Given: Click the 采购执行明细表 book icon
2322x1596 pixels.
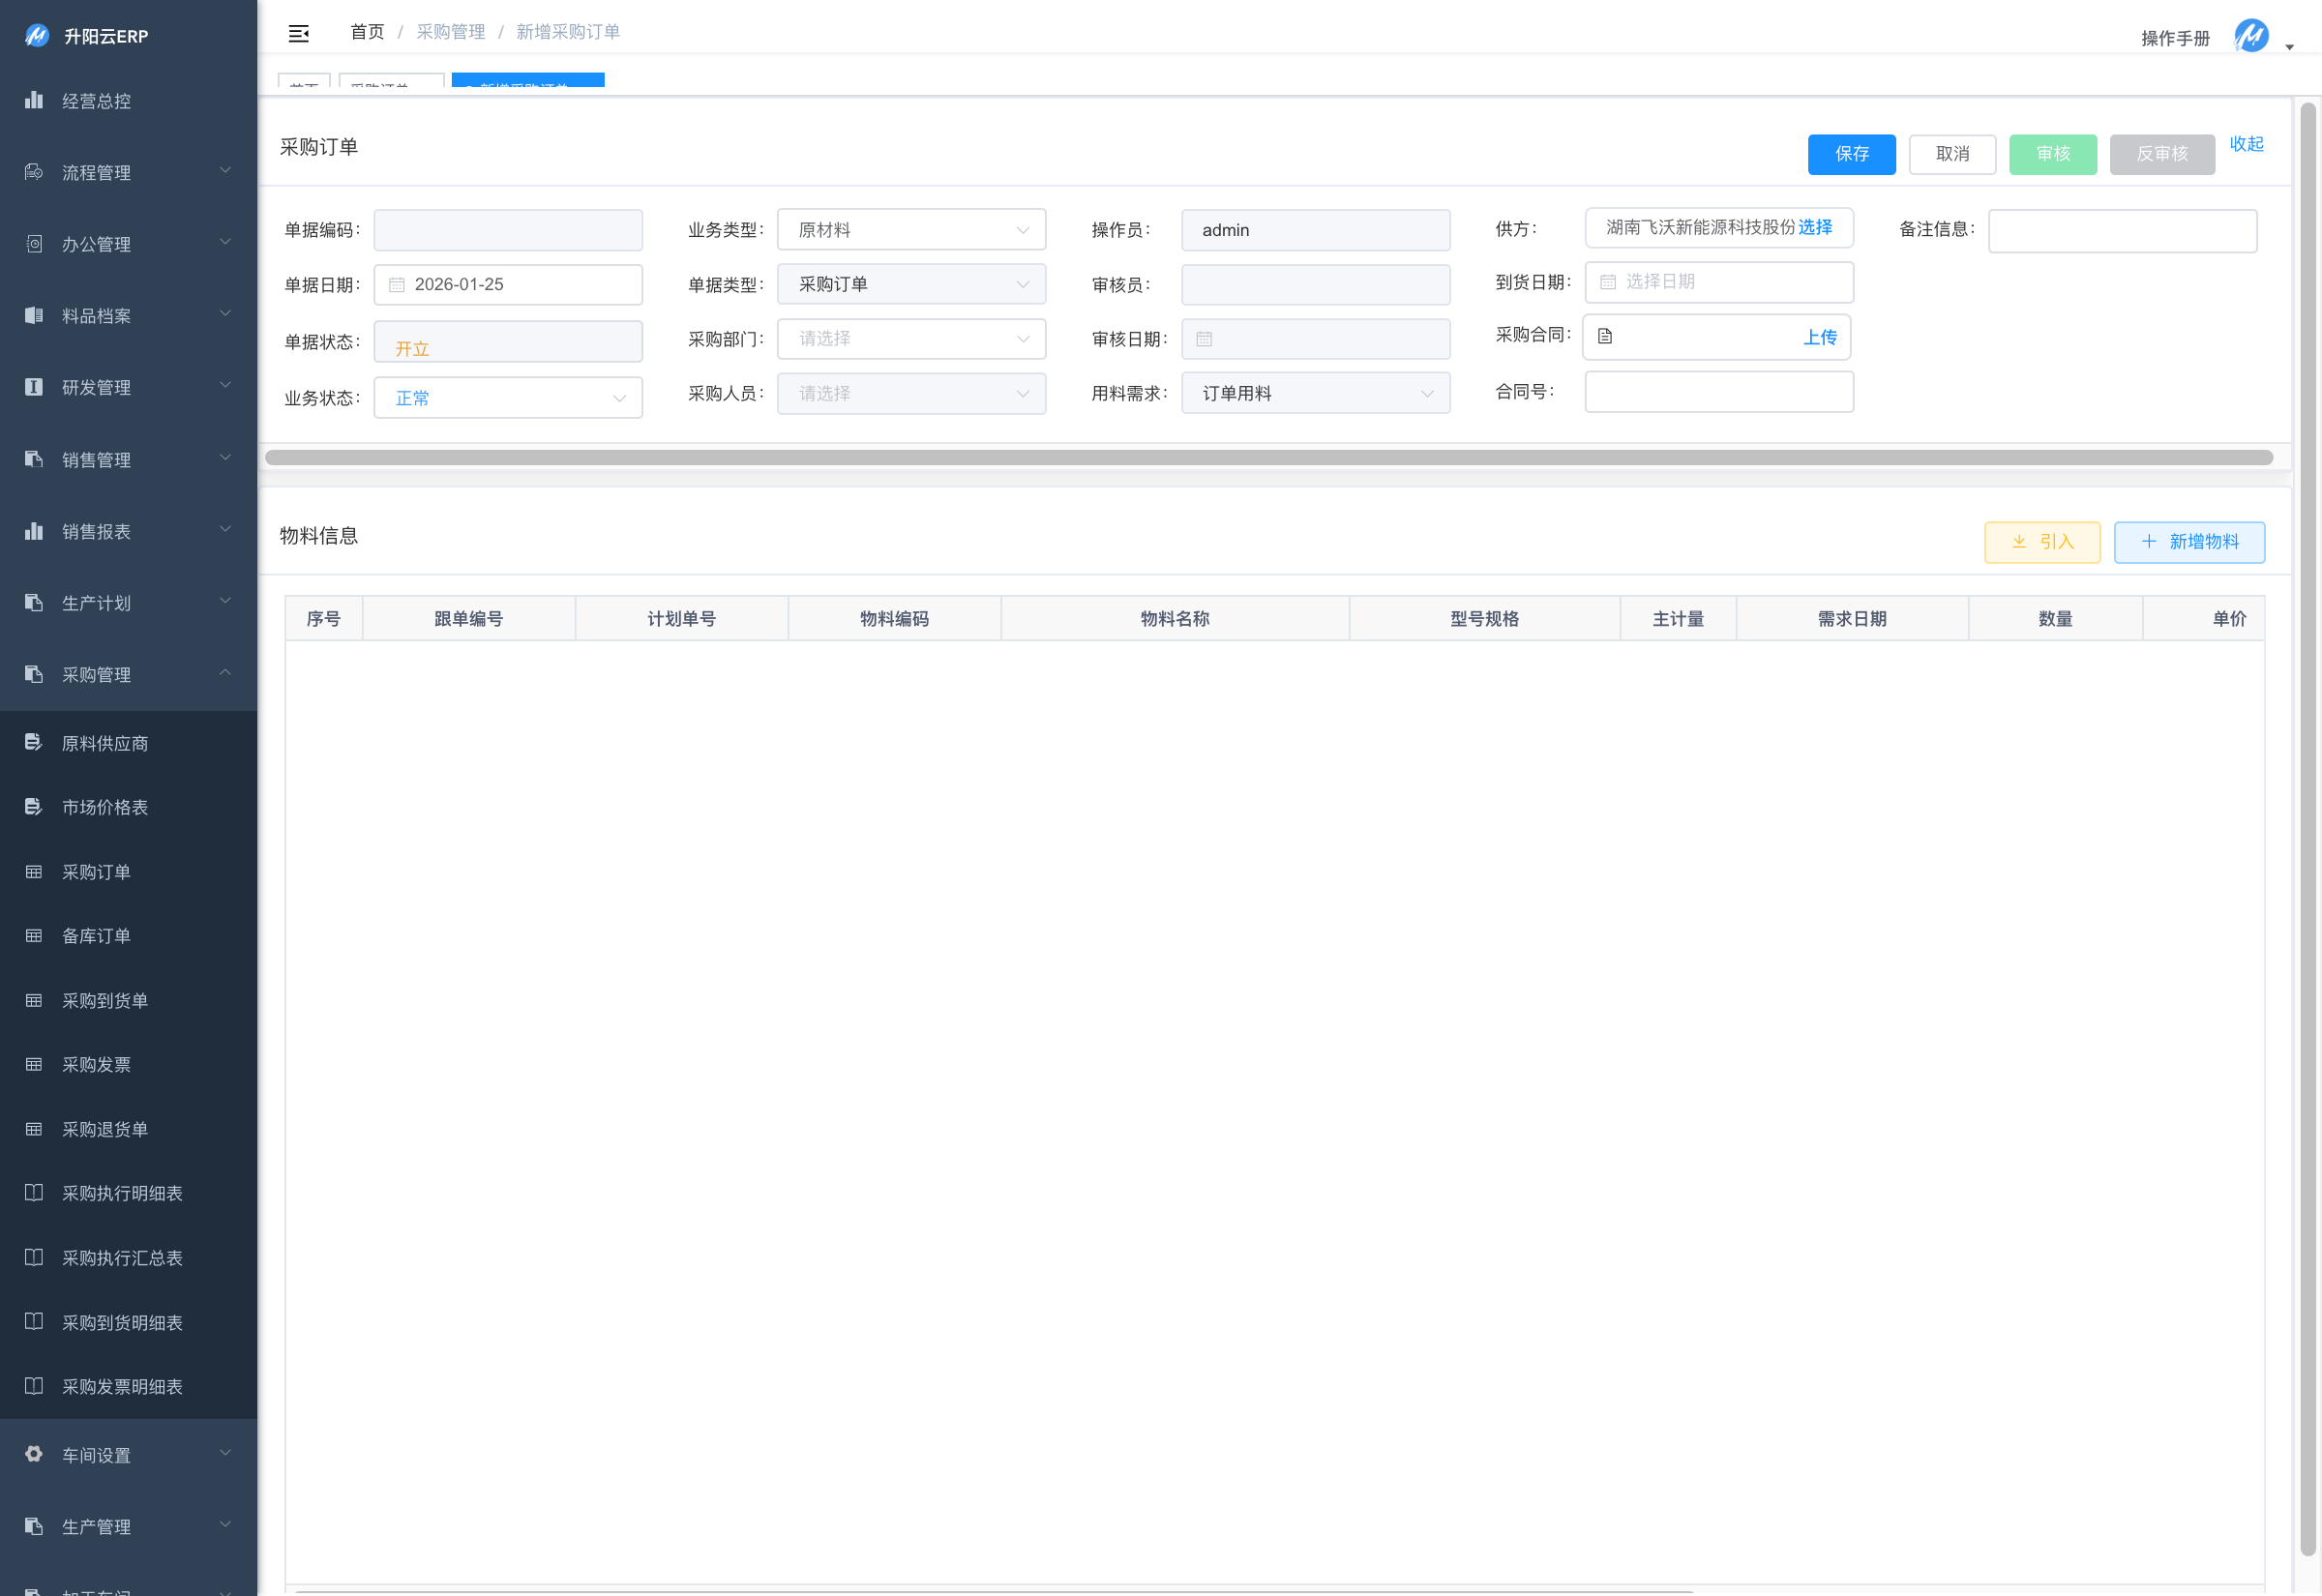Looking at the screenshot, I should click(34, 1193).
